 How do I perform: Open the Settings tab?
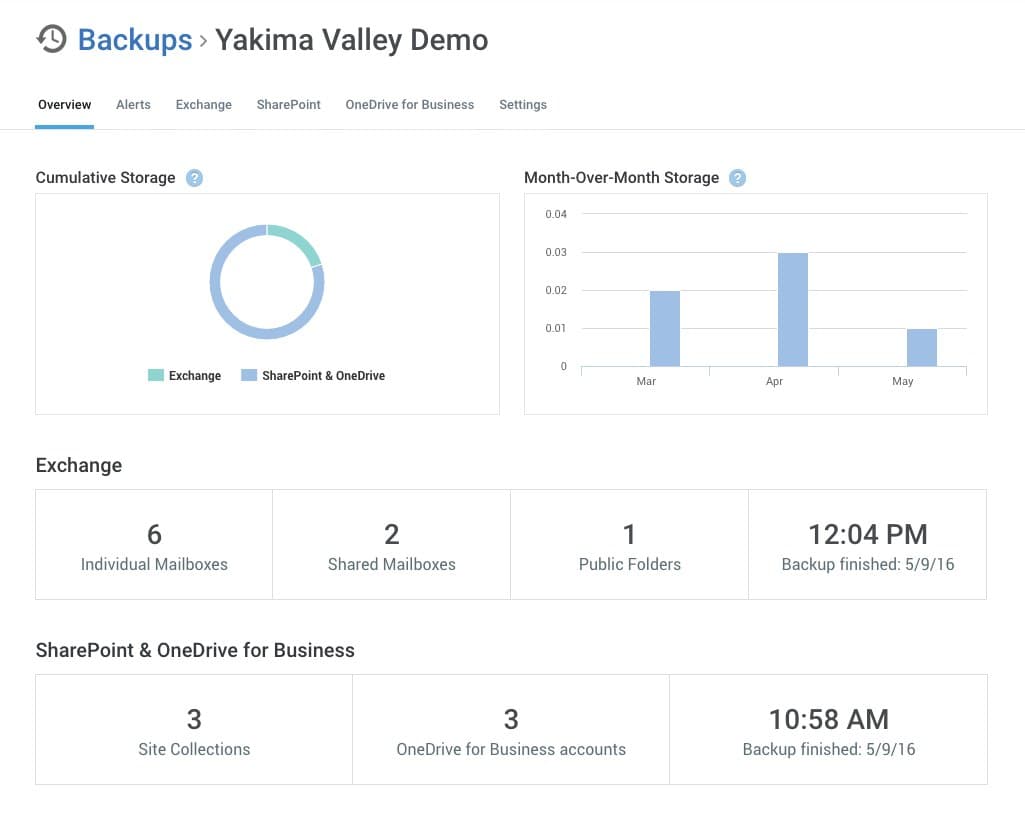pos(523,105)
